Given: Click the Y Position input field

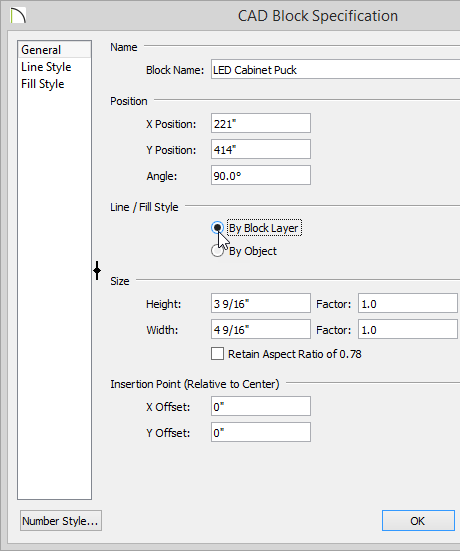Looking at the screenshot, I should 261,149.
